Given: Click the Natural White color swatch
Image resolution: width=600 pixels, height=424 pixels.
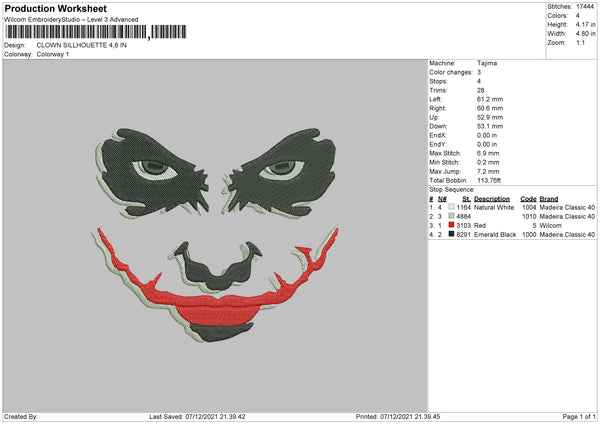Looking at the screenshot, I should click(x=451, y=207).
